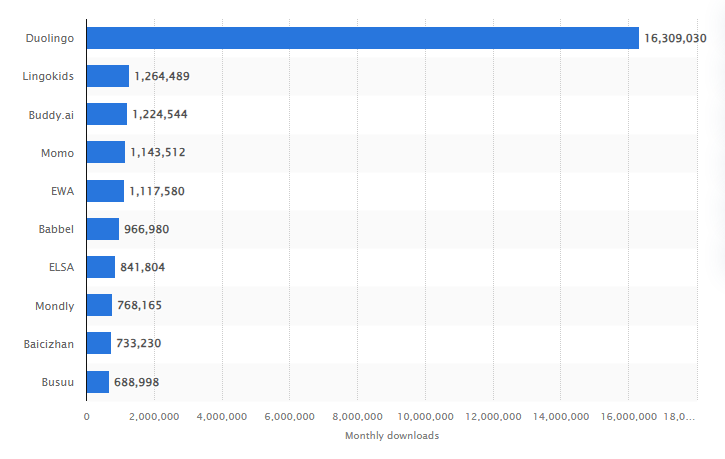Click the value 768,165
This screenshot has width=725, height=459.
pyautogui.click(x=140, y=305)
